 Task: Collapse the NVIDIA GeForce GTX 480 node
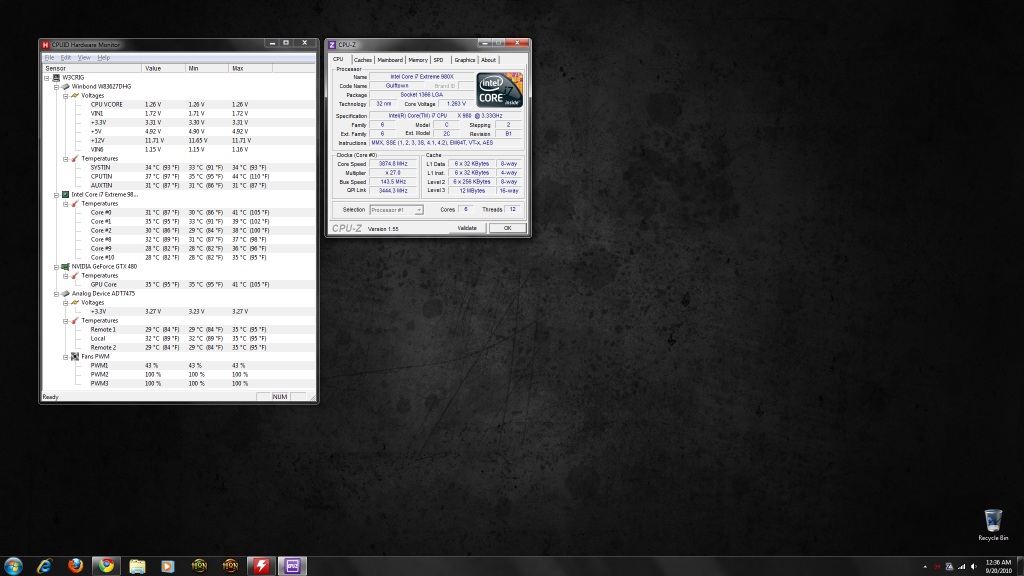tap(57, 267)
